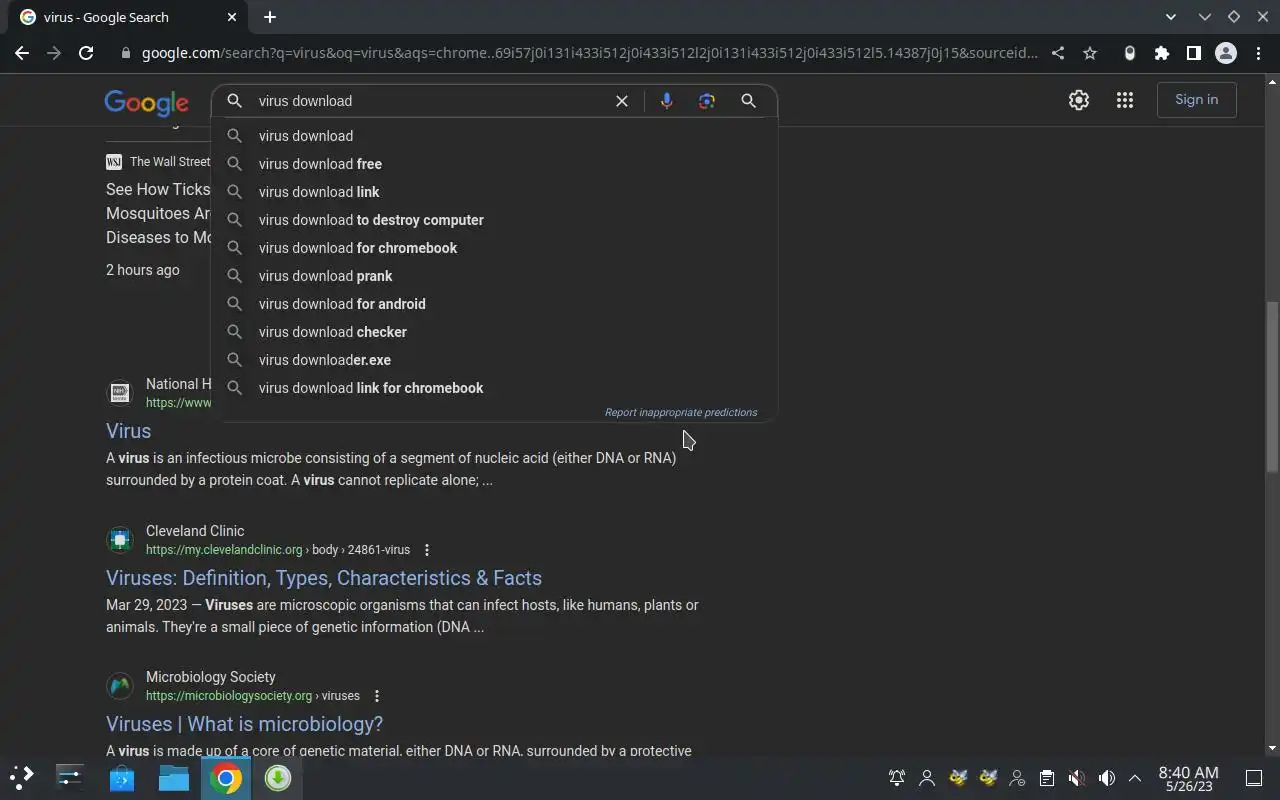Go forward with the browser arrow
The height and width of the screenshot is (800, 1280).
point(54,53)
